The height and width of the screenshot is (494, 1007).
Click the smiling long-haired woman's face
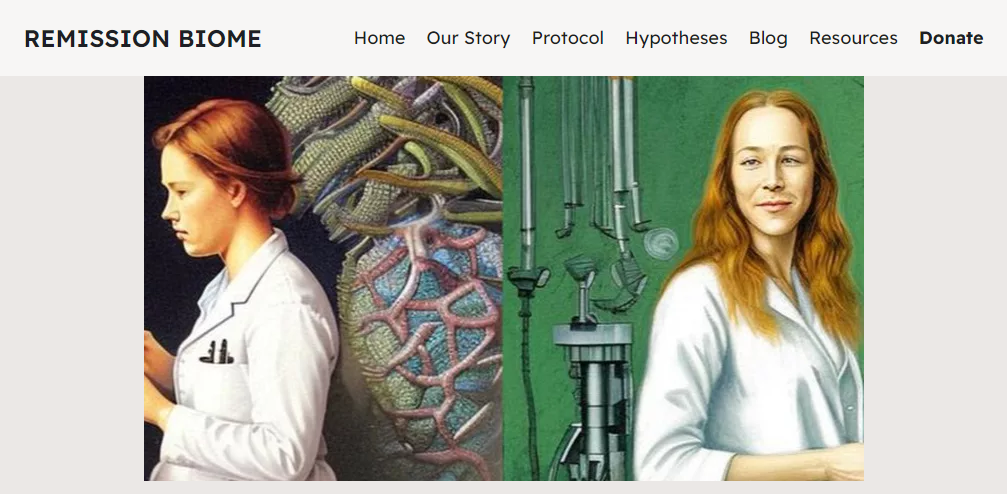coord(771,173)
